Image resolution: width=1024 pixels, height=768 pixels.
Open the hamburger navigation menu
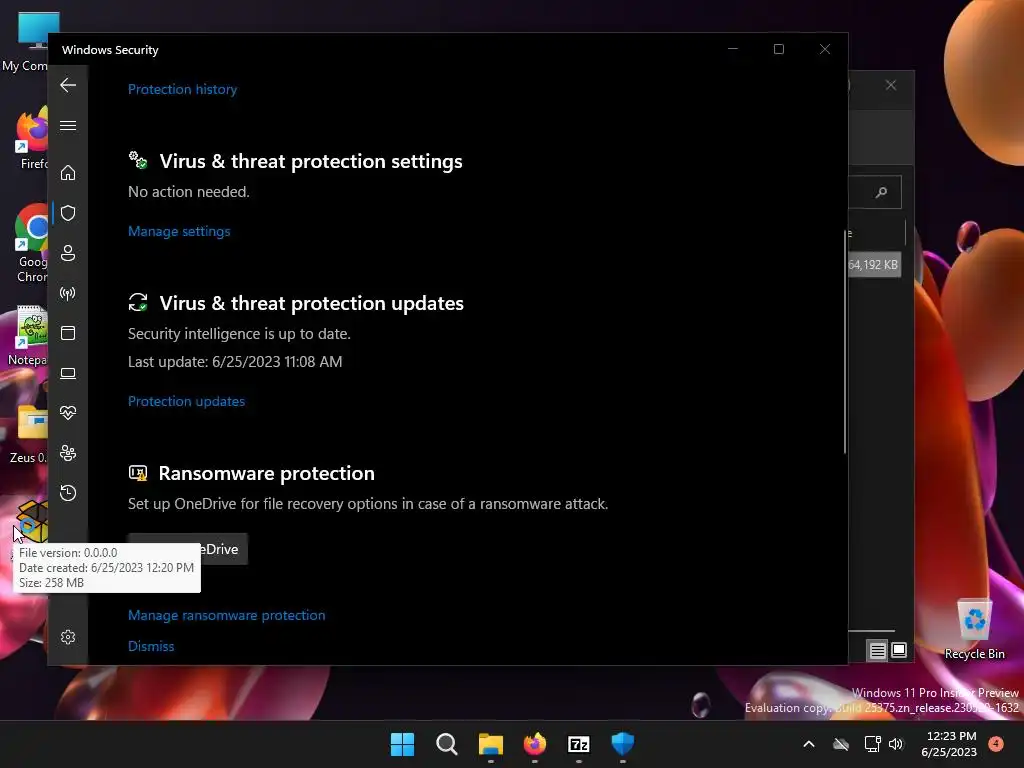coord(68,125)
